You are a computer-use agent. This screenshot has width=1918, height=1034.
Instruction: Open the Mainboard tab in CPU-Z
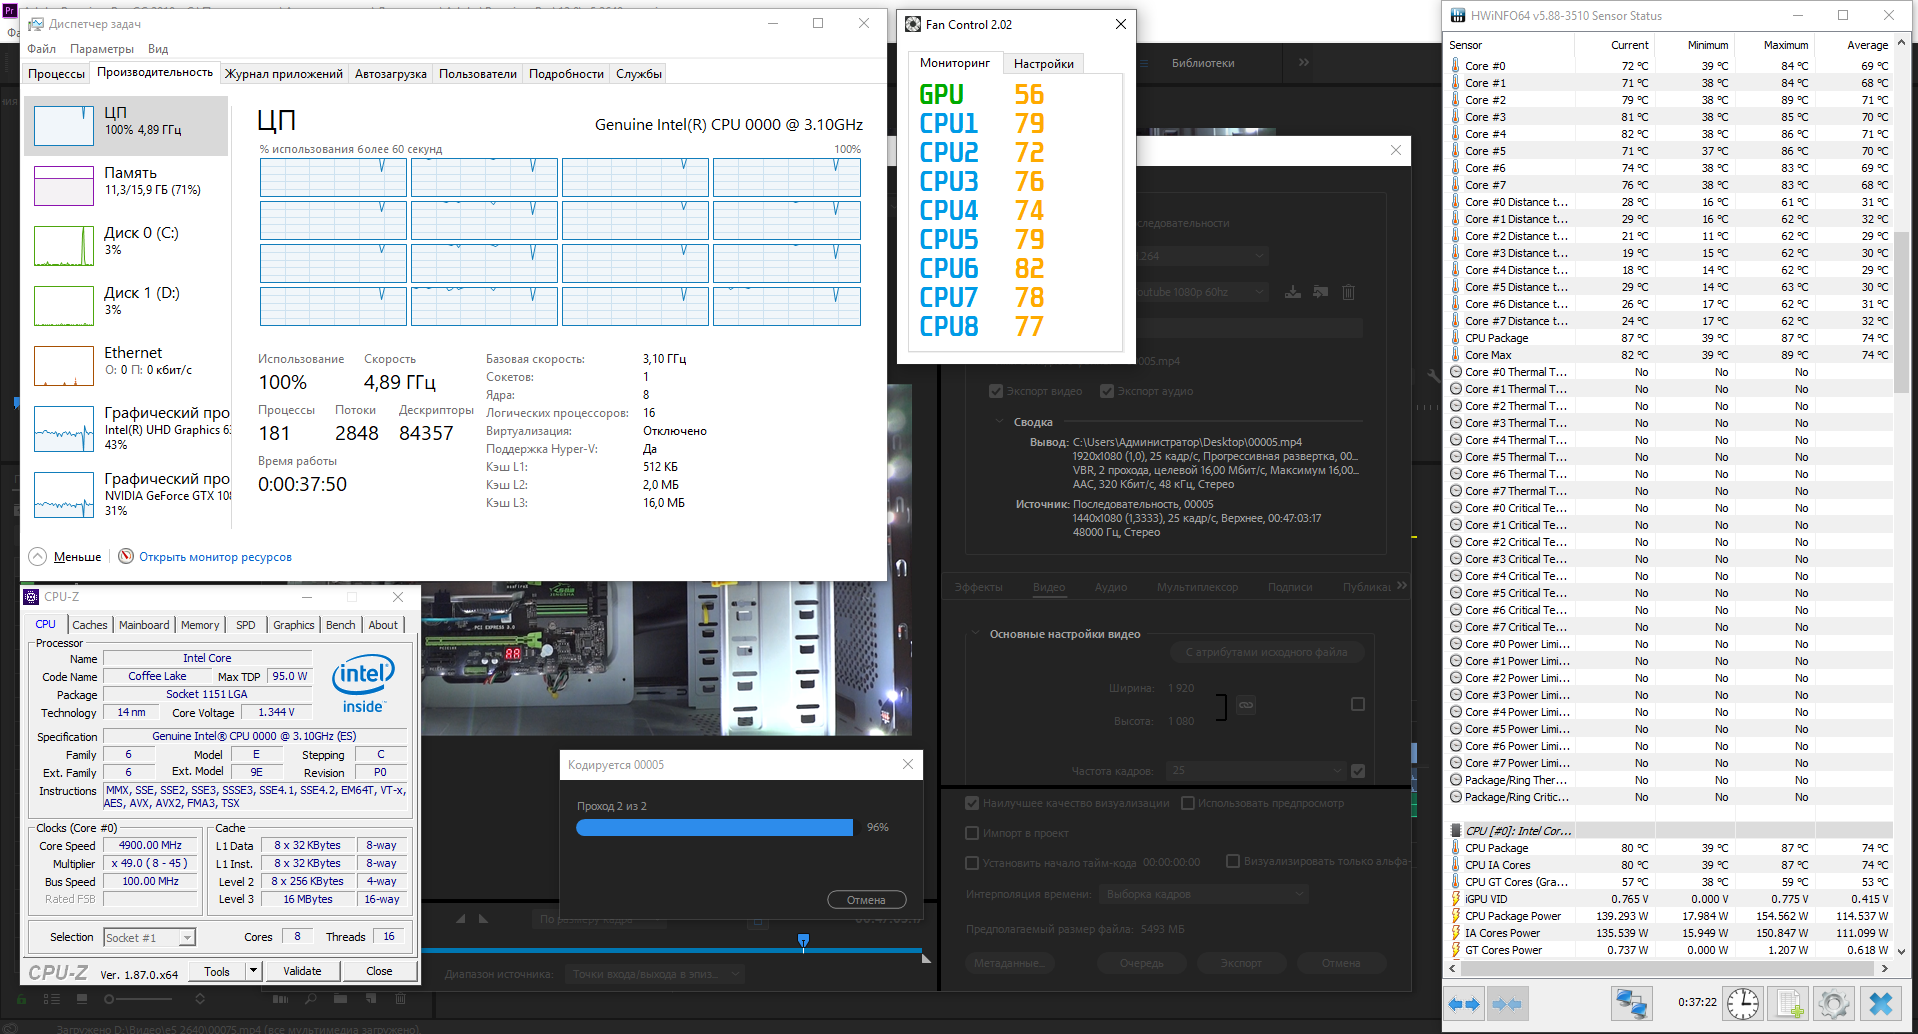click(144, 625)
